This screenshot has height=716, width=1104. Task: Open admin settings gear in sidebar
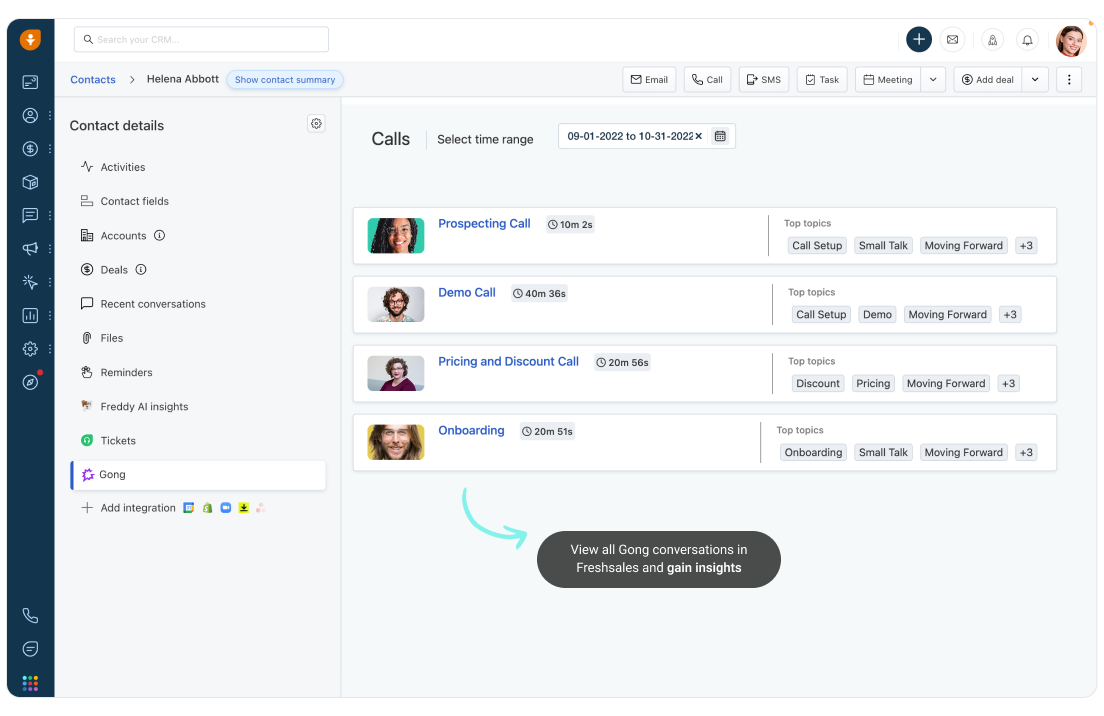coord(30,349)
